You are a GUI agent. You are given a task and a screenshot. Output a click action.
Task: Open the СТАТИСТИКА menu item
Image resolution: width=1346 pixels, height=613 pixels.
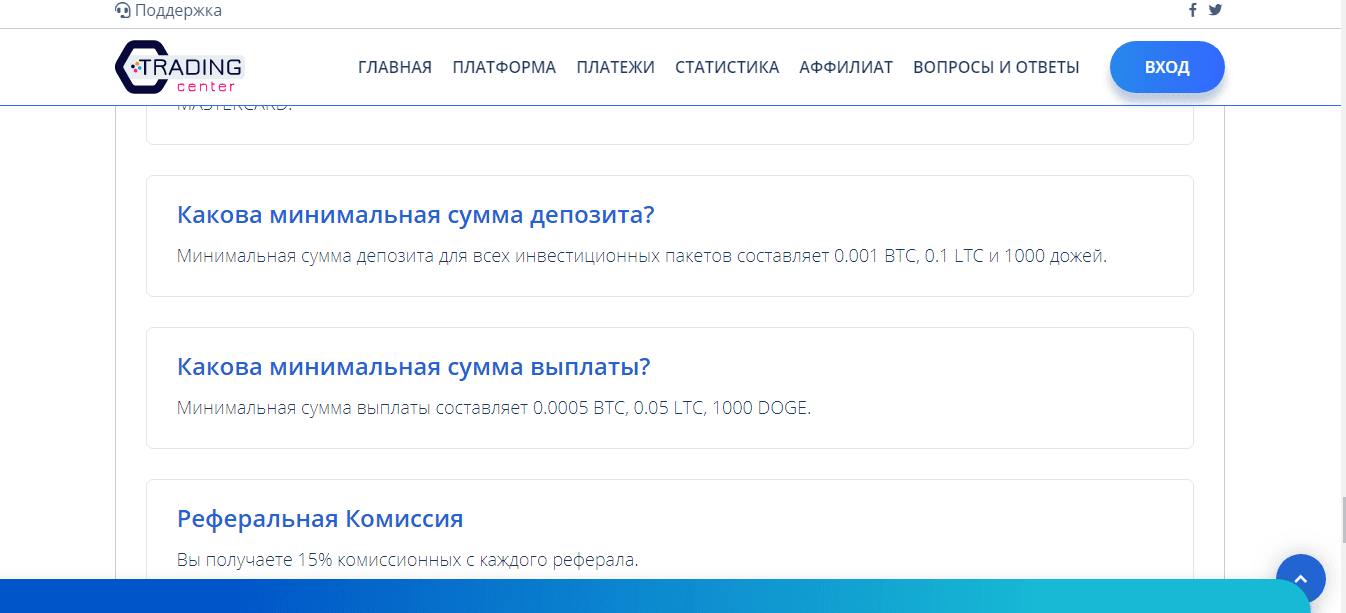click(727, 67)
